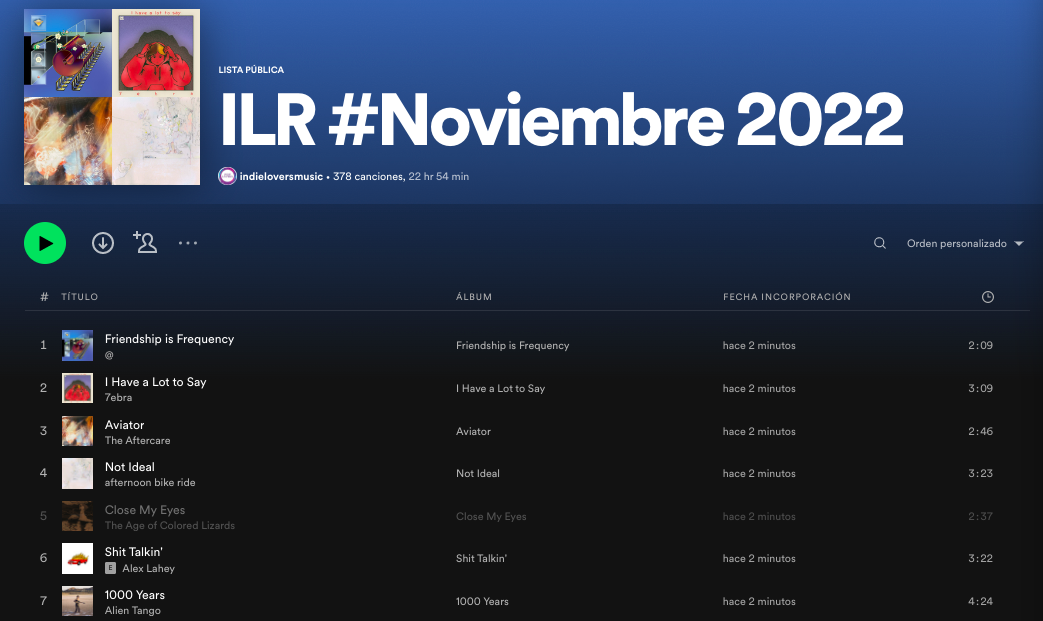
Task: Select the Friendship is Frequency track title
Action: pyautogui.click(x=170, y=339)
